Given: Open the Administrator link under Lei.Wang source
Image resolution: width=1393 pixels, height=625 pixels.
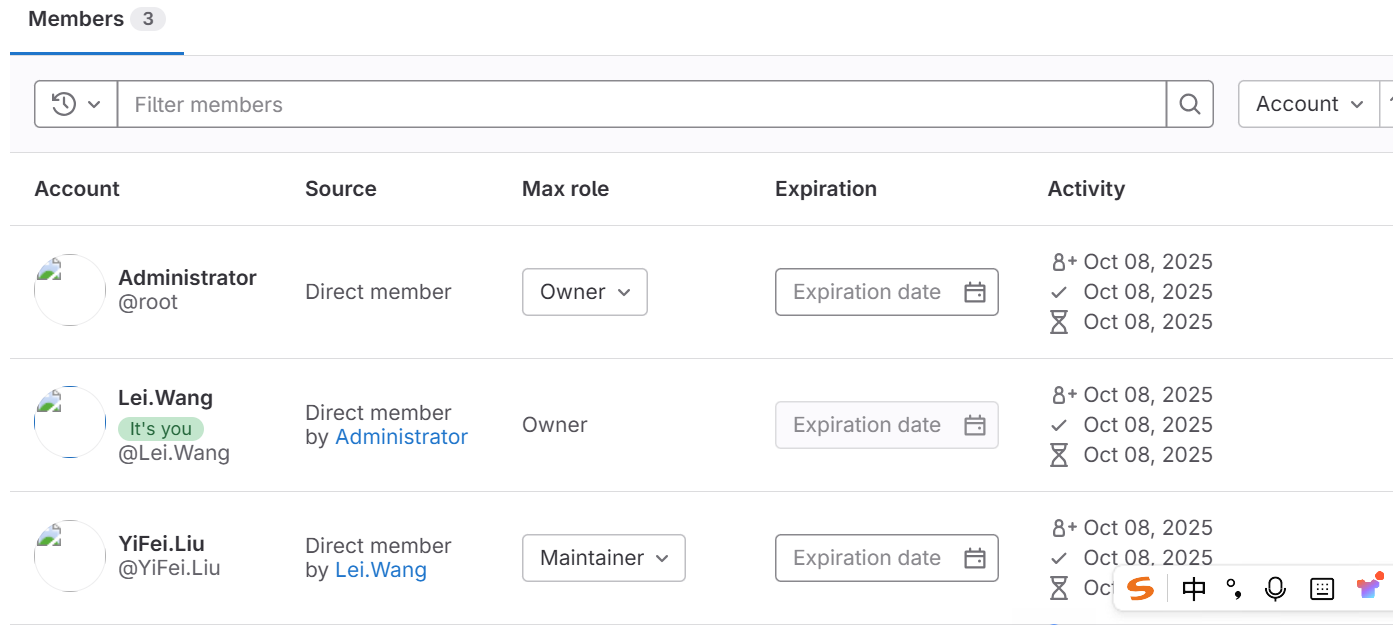Looking at the screenshot, I should coord(401,437).
